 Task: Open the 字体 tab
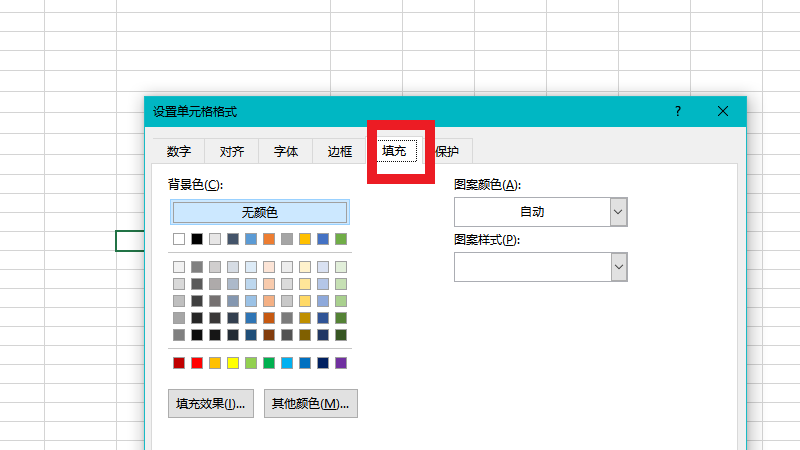tap(286, 152)
